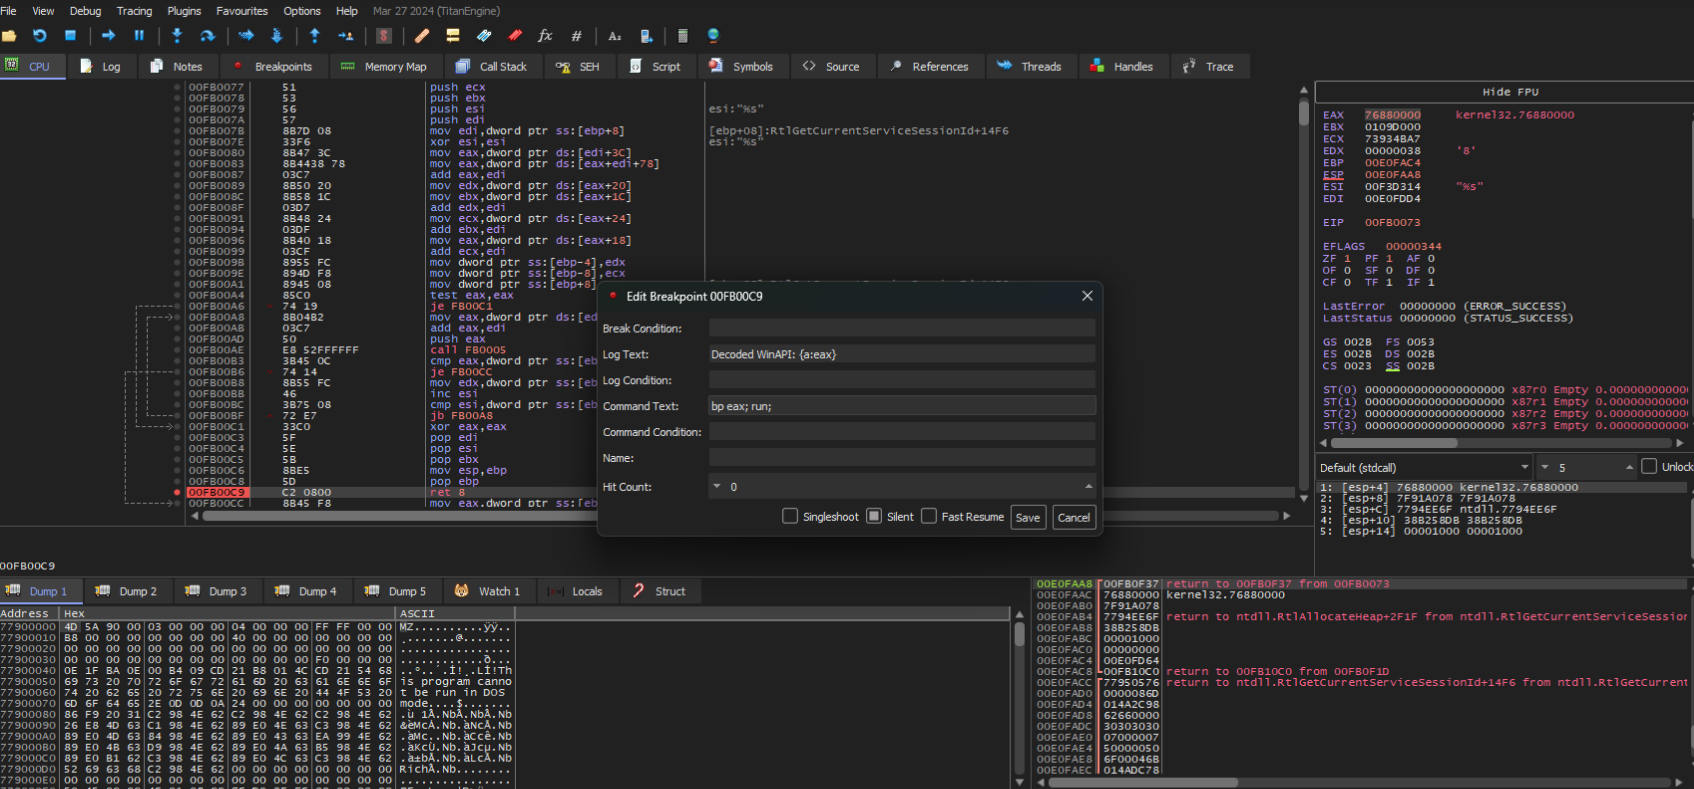The height and width of the screenshot is (789, 1694).
Task: Open the Functions fx icon
Action: (x=545, y=36)
